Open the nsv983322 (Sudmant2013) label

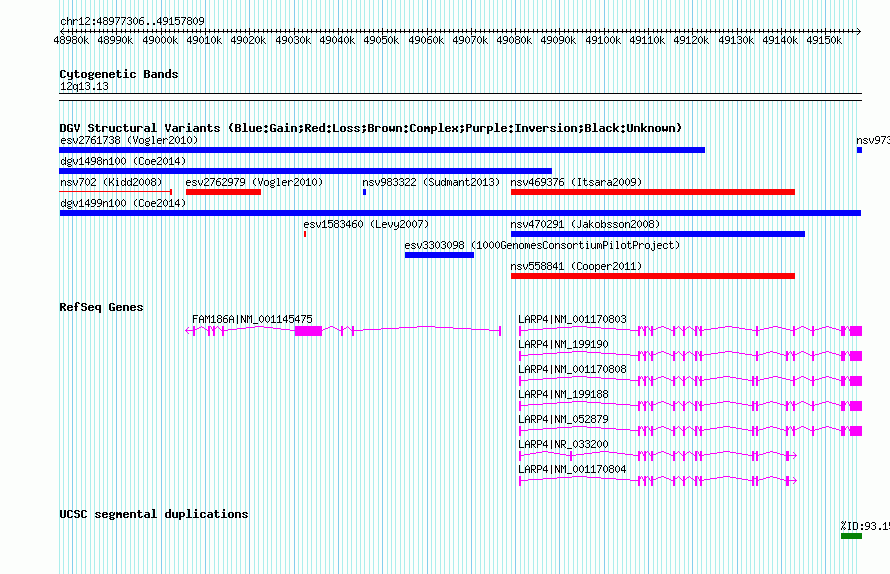click(x=431, y=182)
